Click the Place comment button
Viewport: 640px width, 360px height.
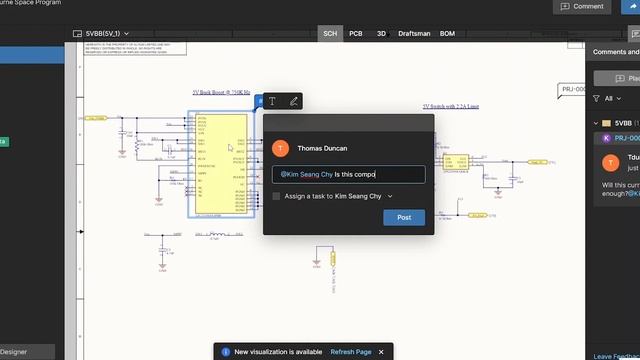(617, 78)
